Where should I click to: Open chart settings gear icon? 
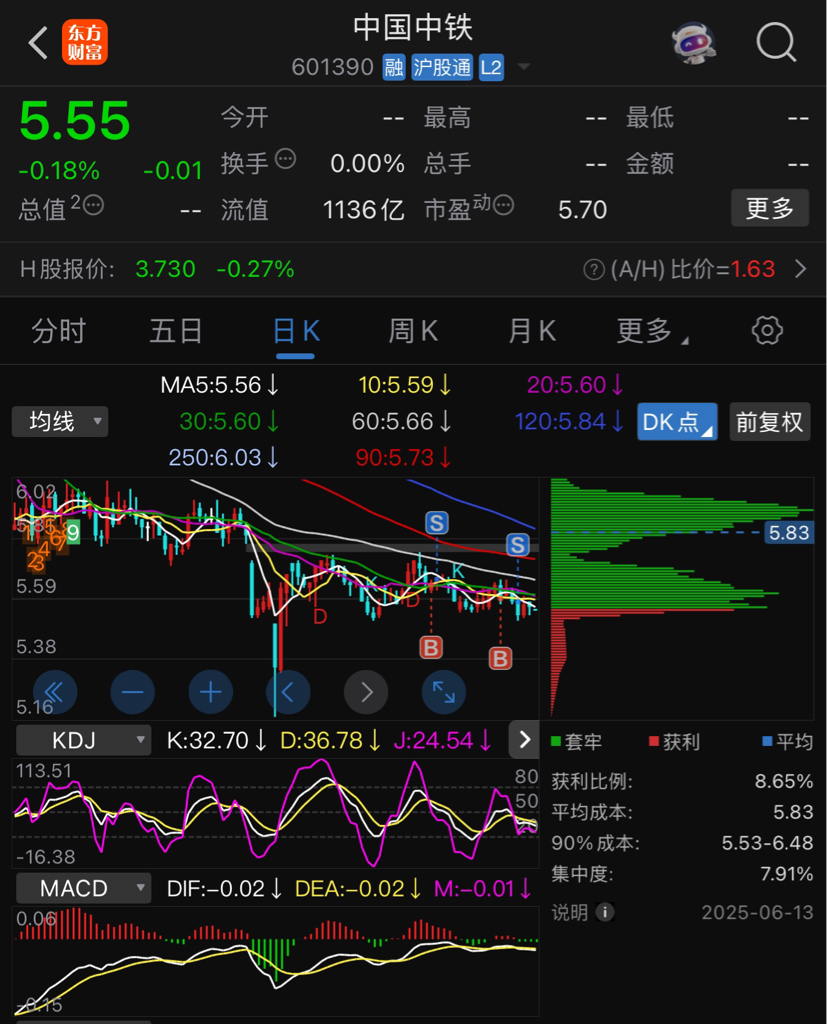pos(767,330)
